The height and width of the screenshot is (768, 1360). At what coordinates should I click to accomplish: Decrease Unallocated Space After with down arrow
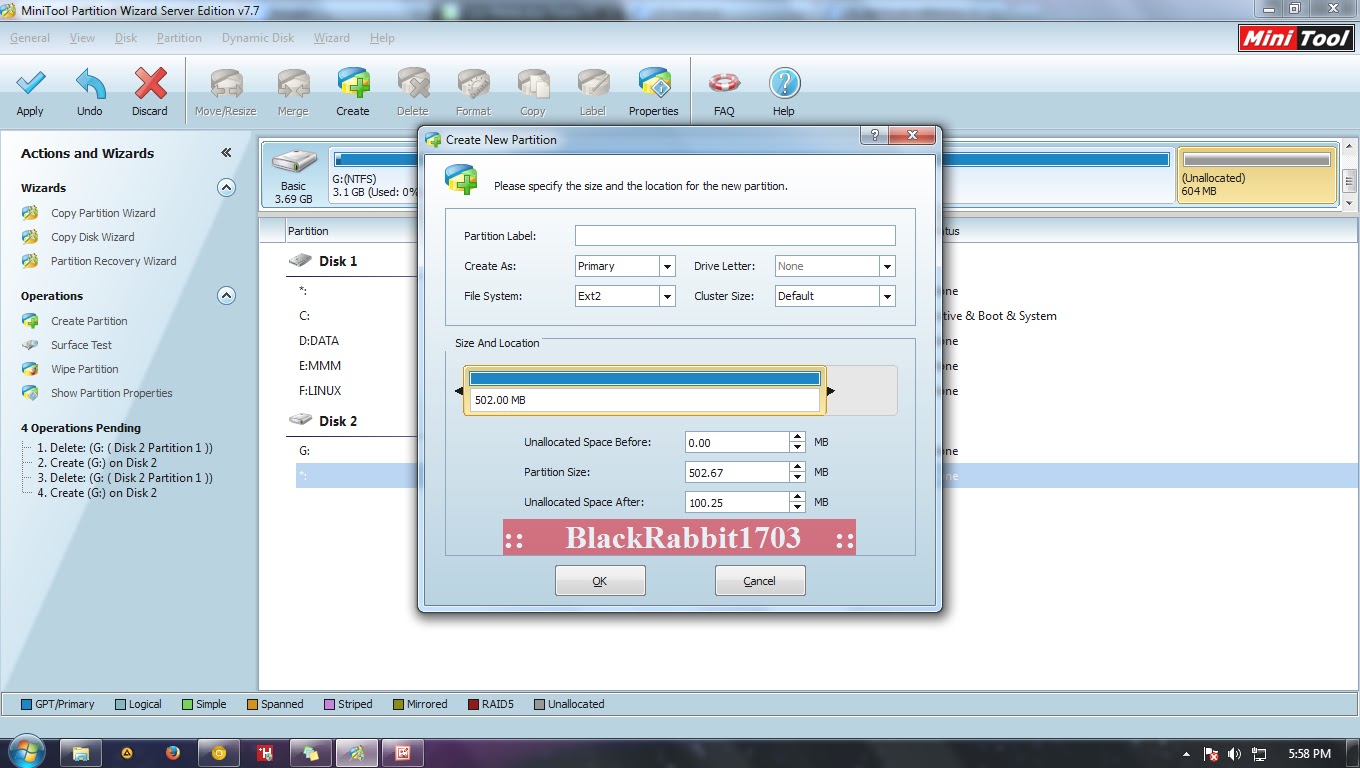point(797,508)
